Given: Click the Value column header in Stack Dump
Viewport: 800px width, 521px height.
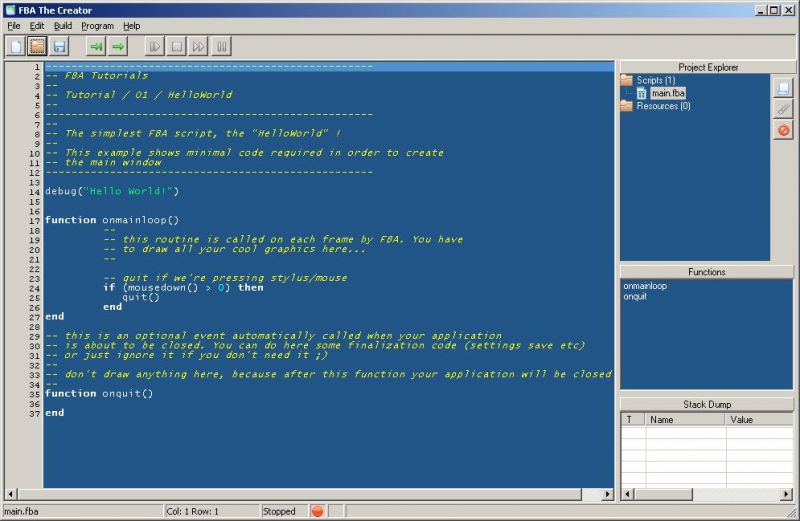Looking at the screenshot, I should [759, 419].
